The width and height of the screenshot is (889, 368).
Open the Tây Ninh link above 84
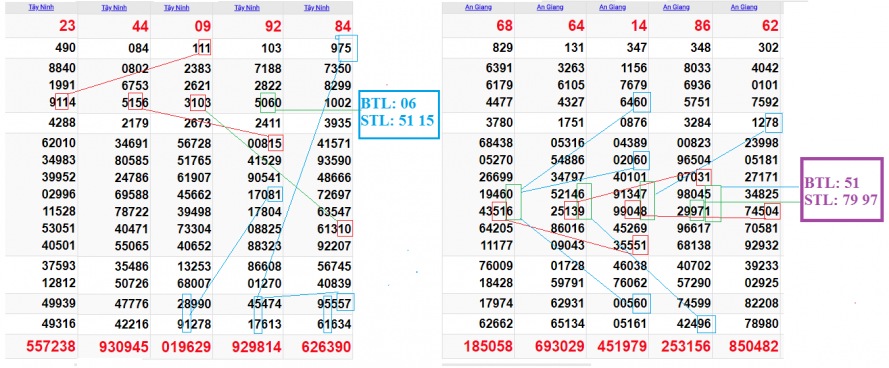click(316, 8)
